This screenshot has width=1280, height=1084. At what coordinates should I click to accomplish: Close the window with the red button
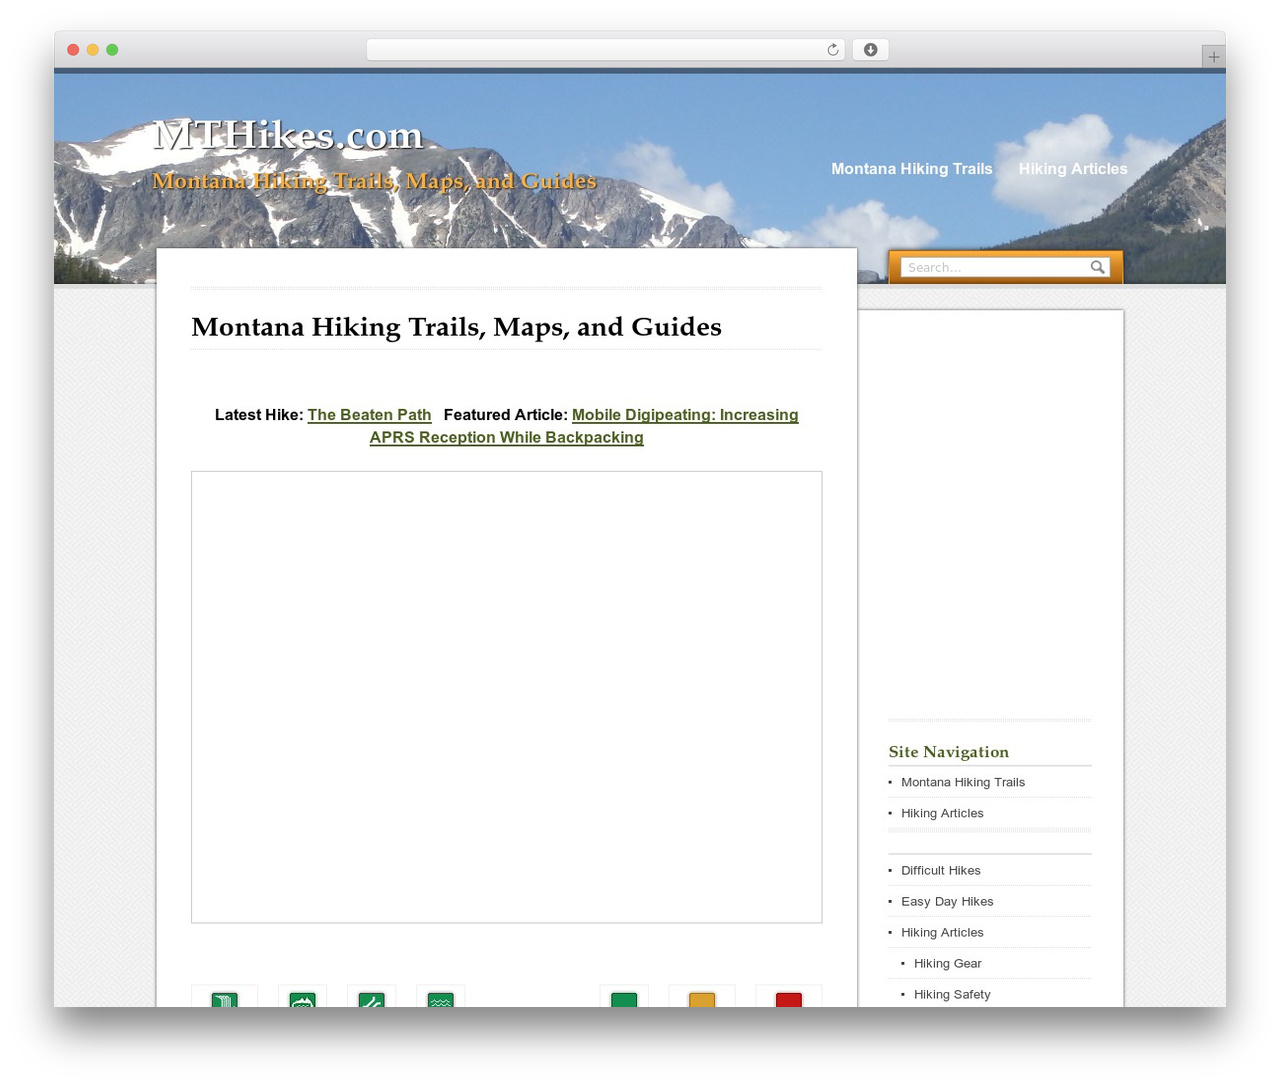click(73, 50)
